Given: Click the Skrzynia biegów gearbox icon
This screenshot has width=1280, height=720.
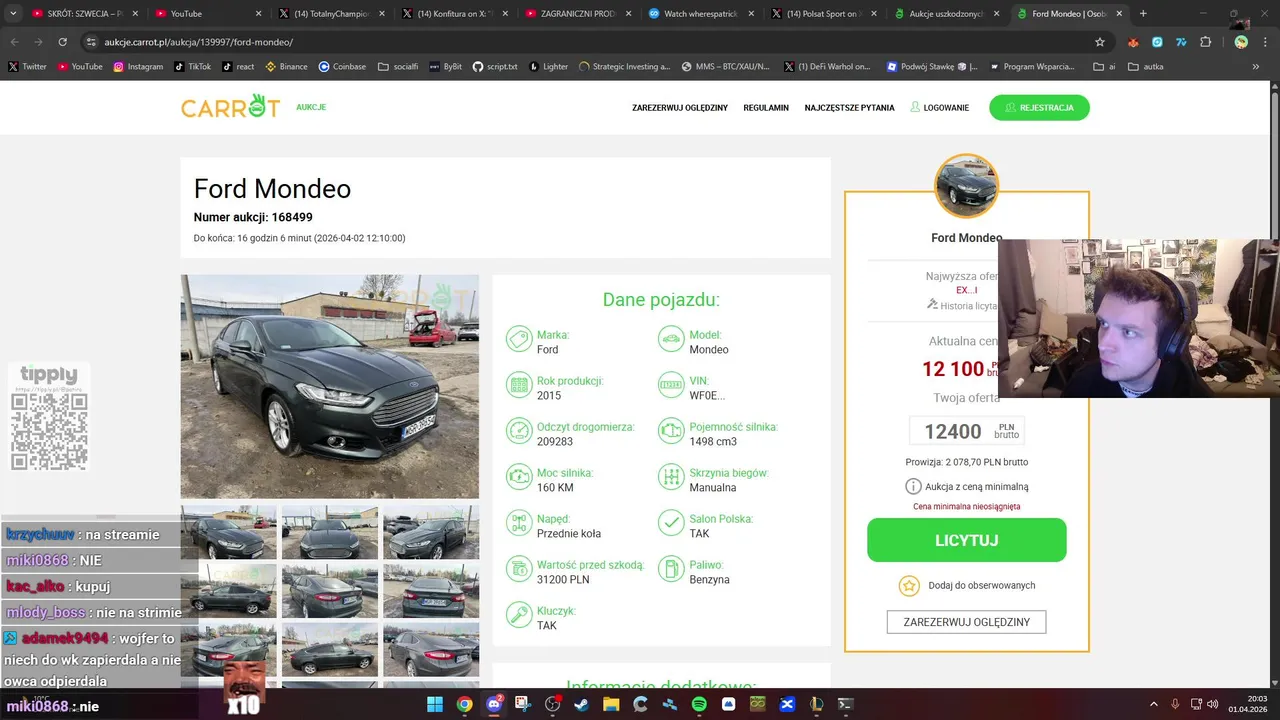Looking at the screenshot, I should point(671,479).
